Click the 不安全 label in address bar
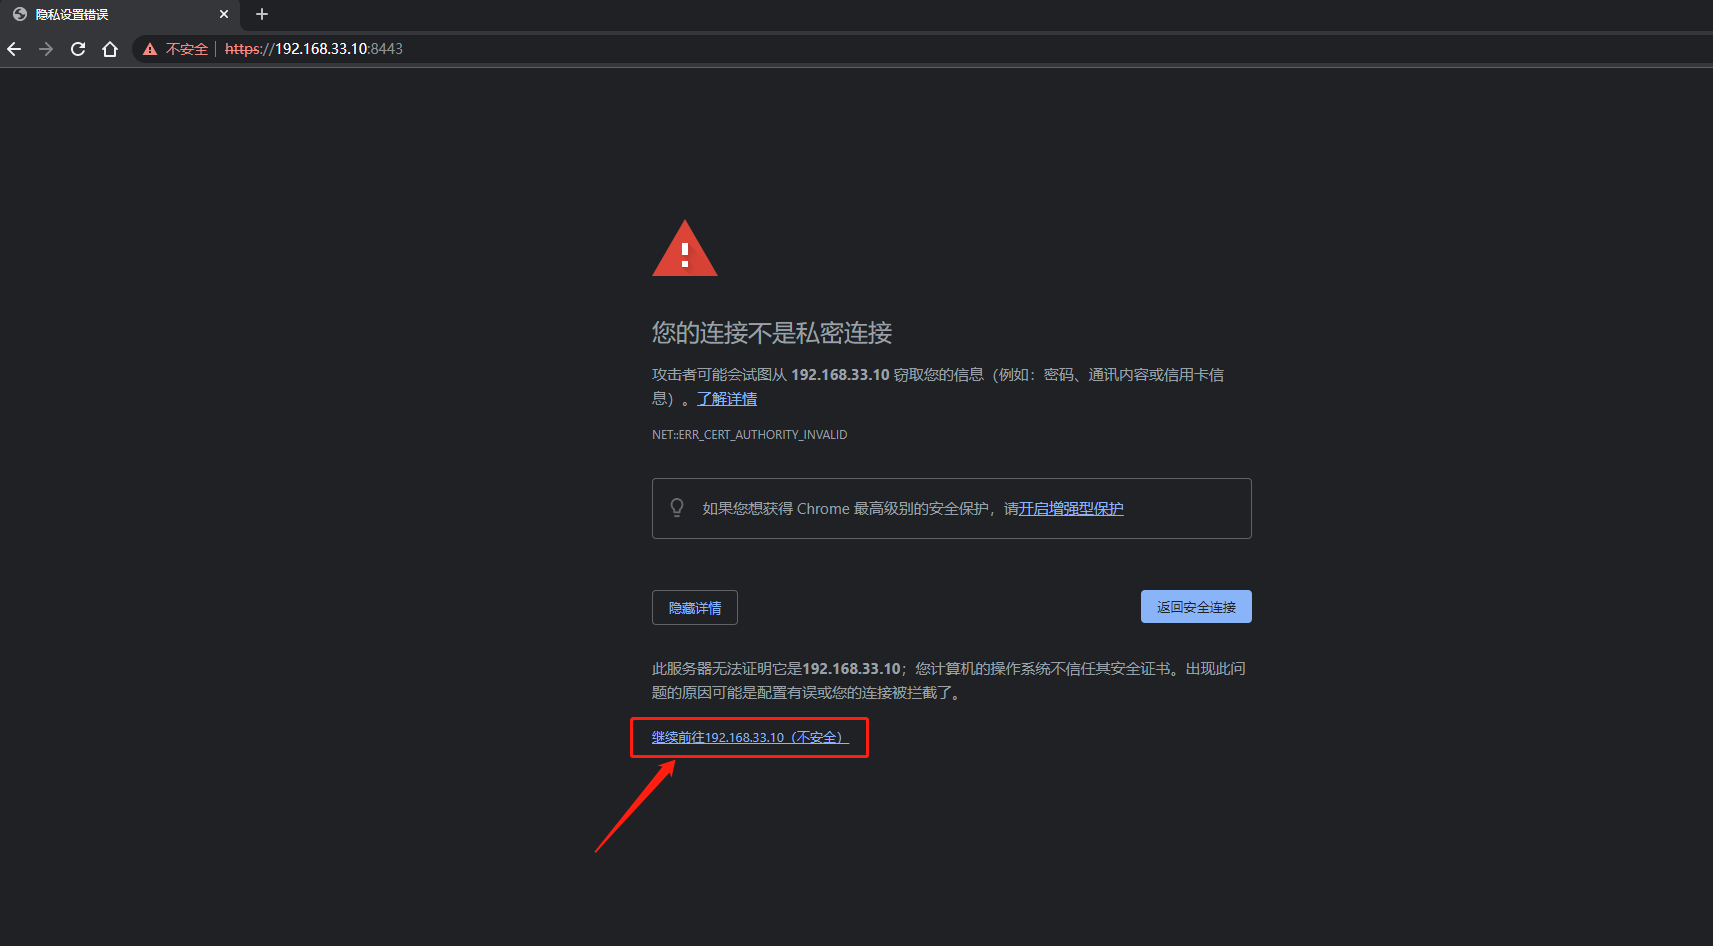 [187, 49]
